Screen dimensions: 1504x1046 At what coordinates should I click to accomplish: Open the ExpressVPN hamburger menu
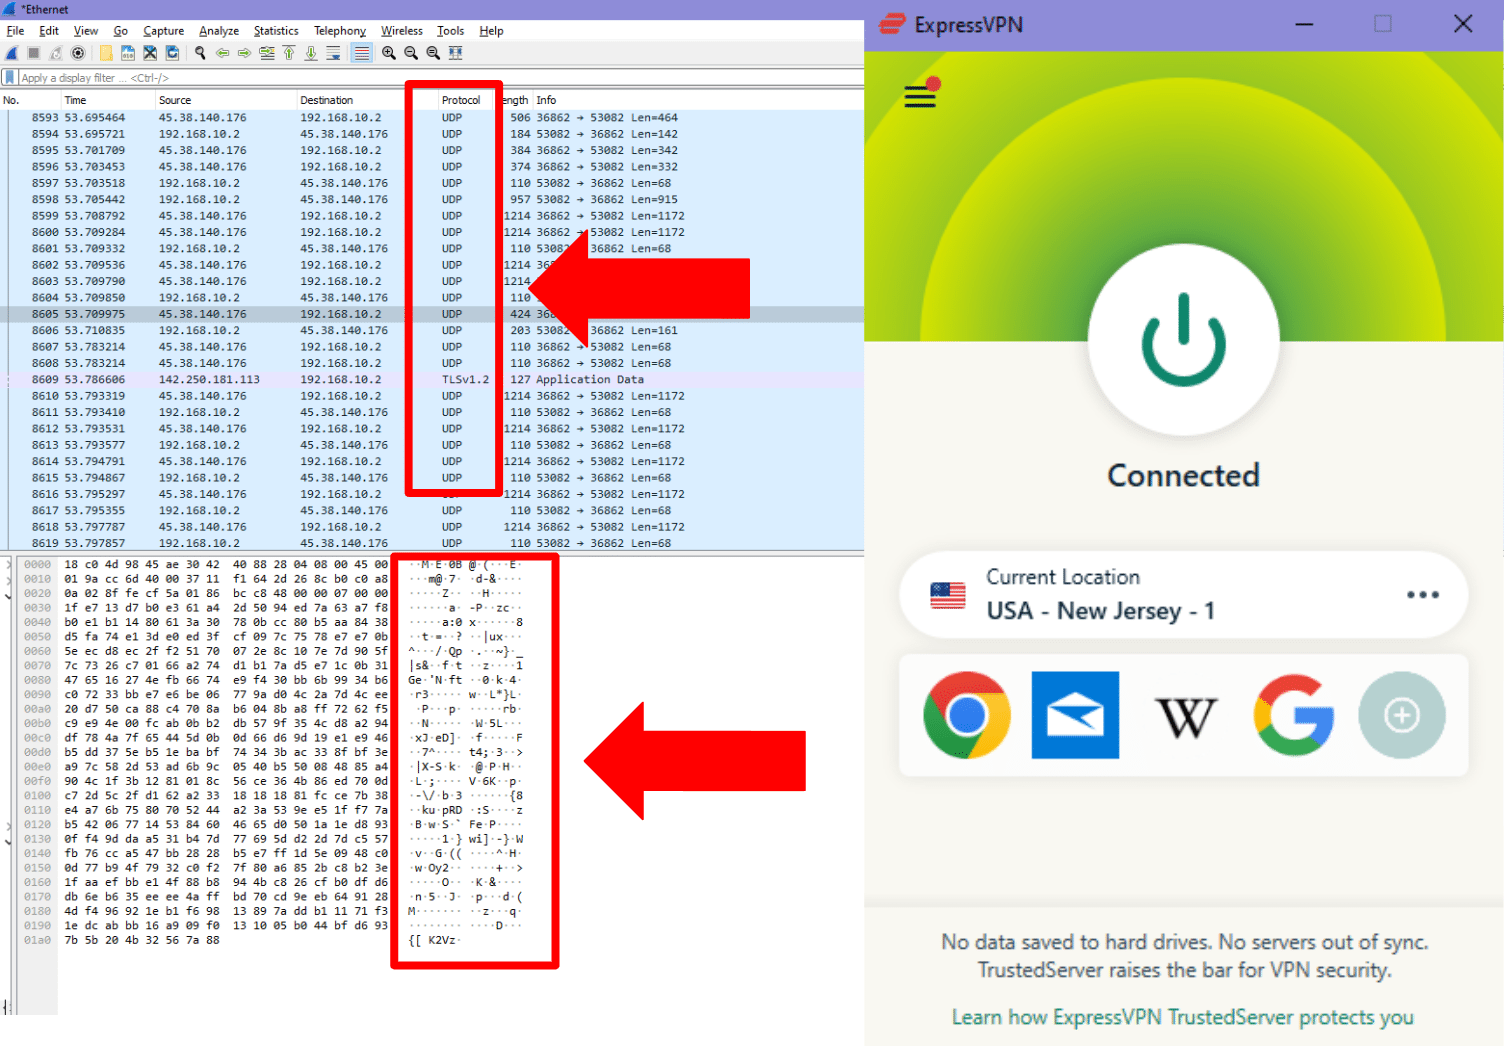pyautogui.click(x=920, y=96)
